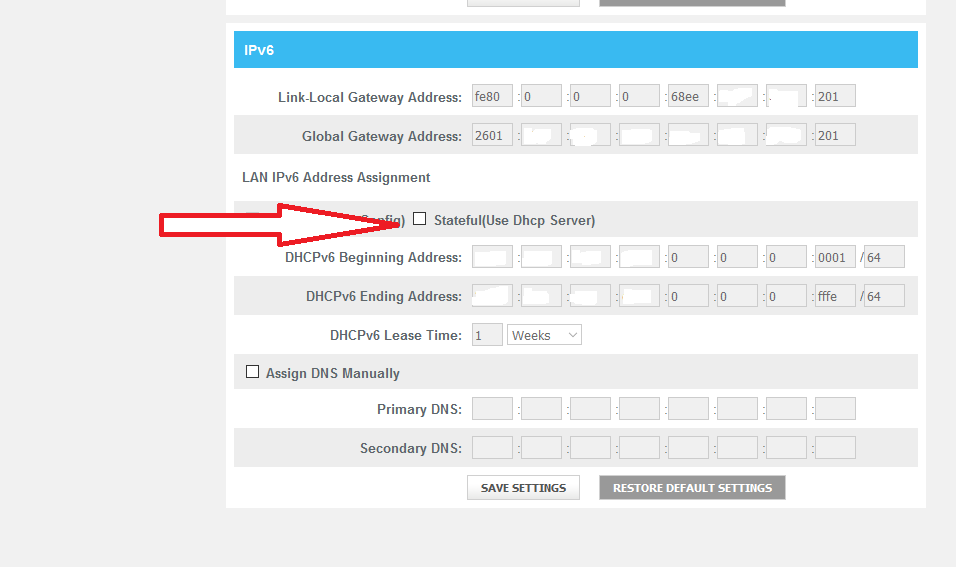Enable the Stateful (Use Dhcp Server) checkbox
956x567 pixels.
(420, 219)
